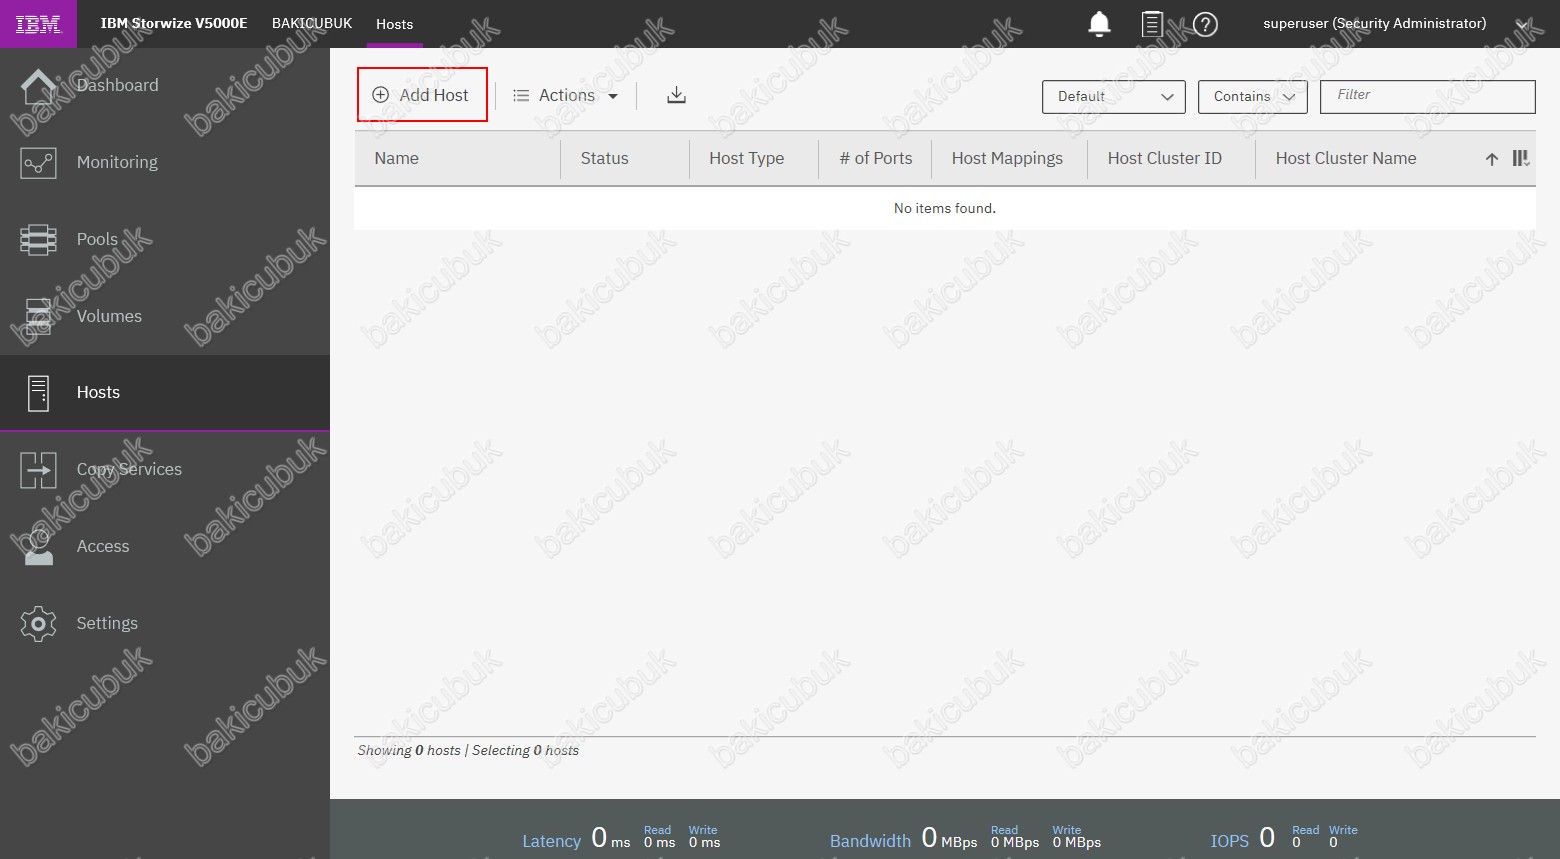Click the IBM logo
The image size is (1560, 859).
(x=38, y=24)
